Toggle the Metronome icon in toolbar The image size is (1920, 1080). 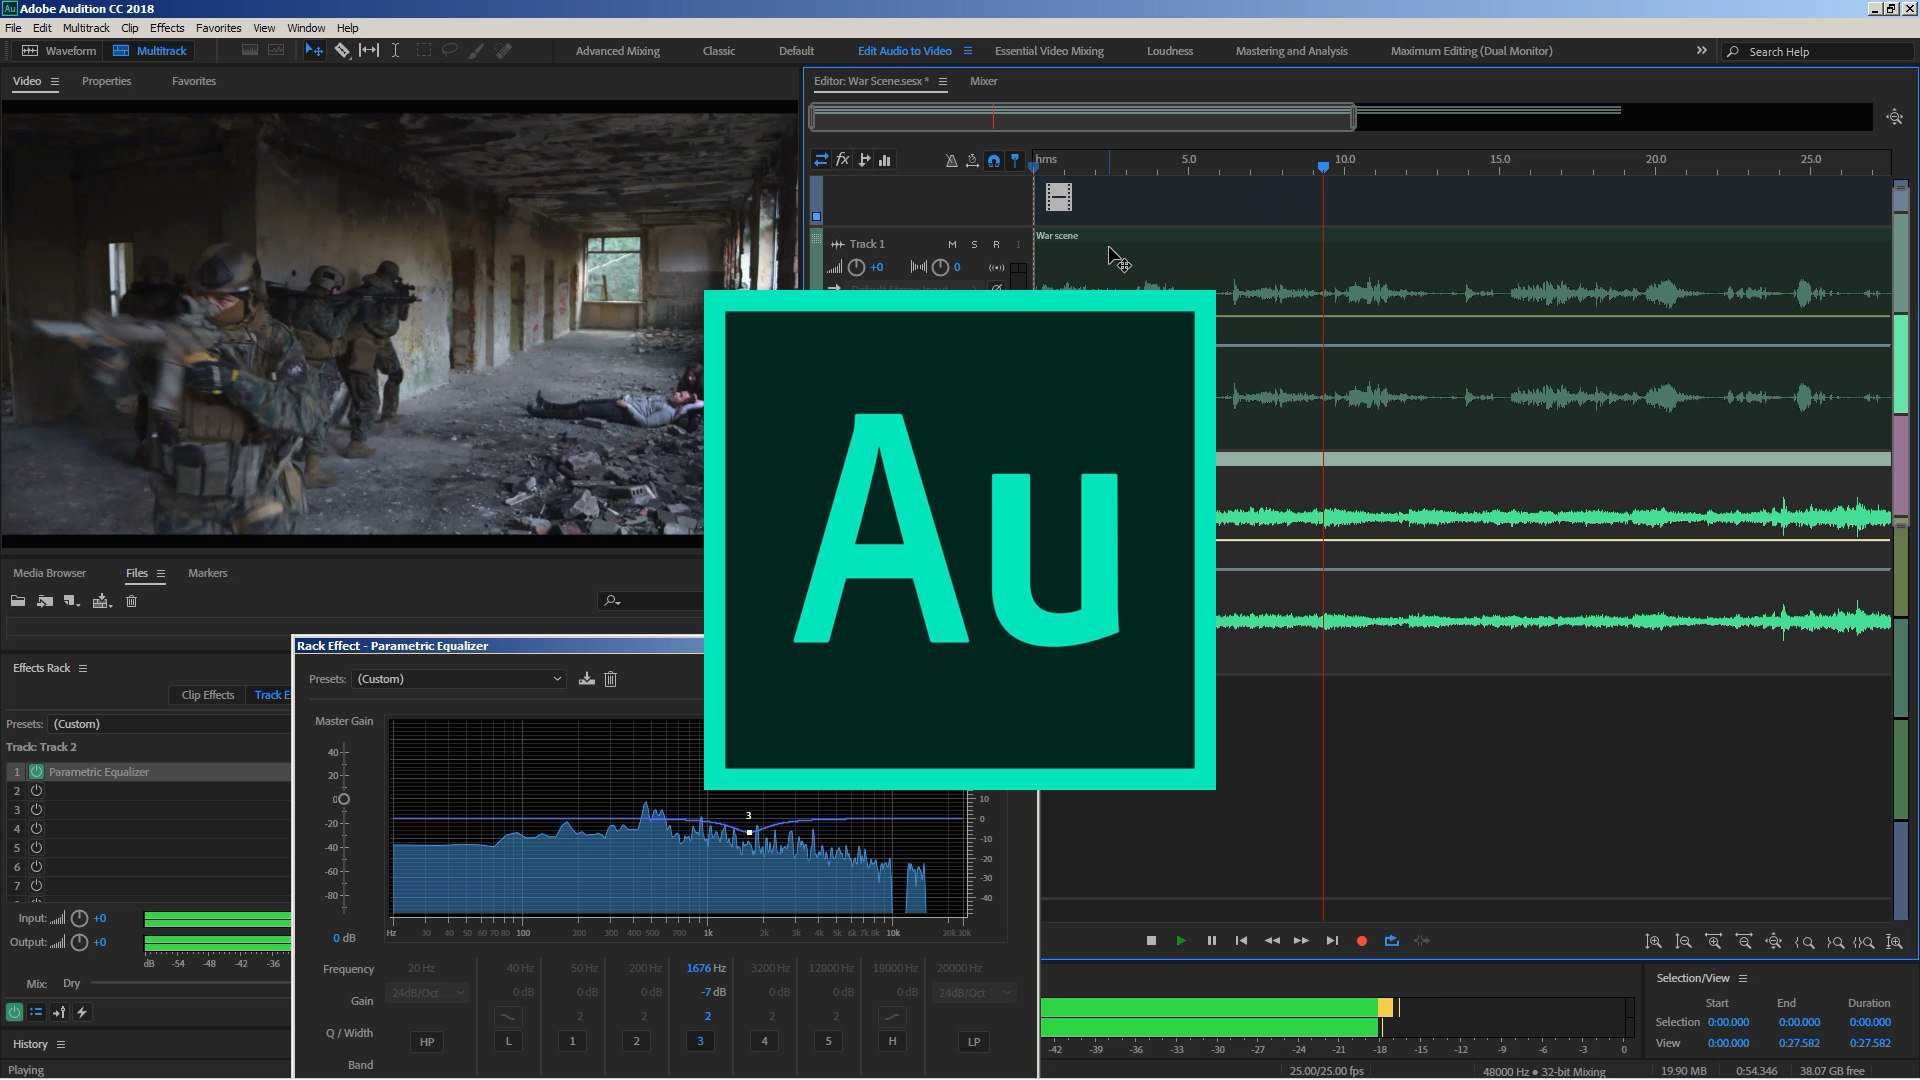point(951,160)
